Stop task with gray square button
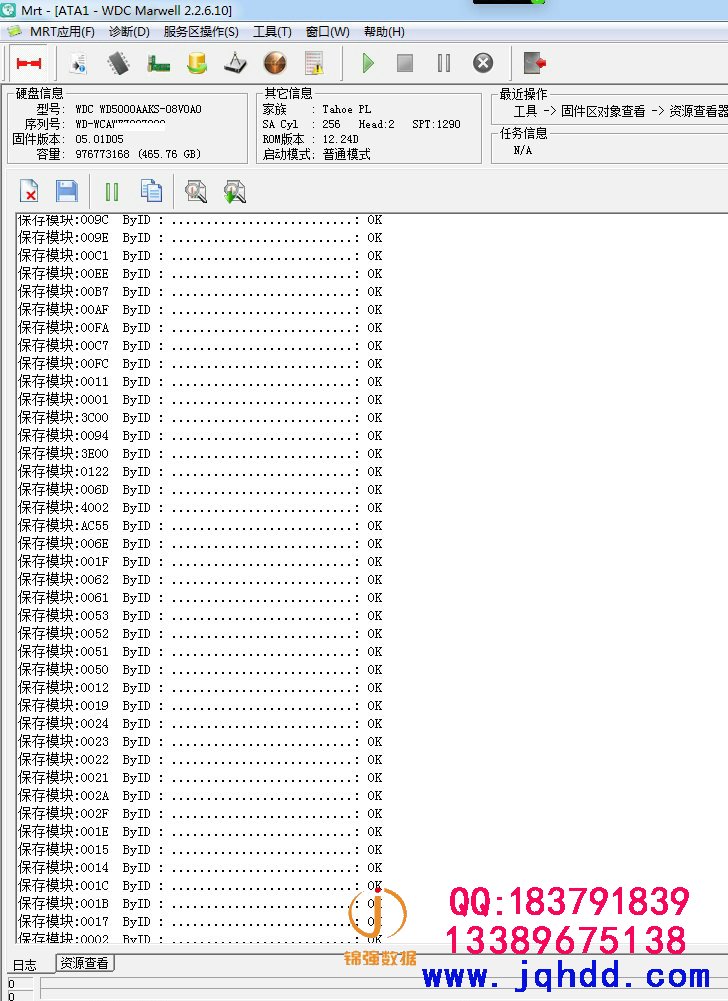 coord(405,63)
